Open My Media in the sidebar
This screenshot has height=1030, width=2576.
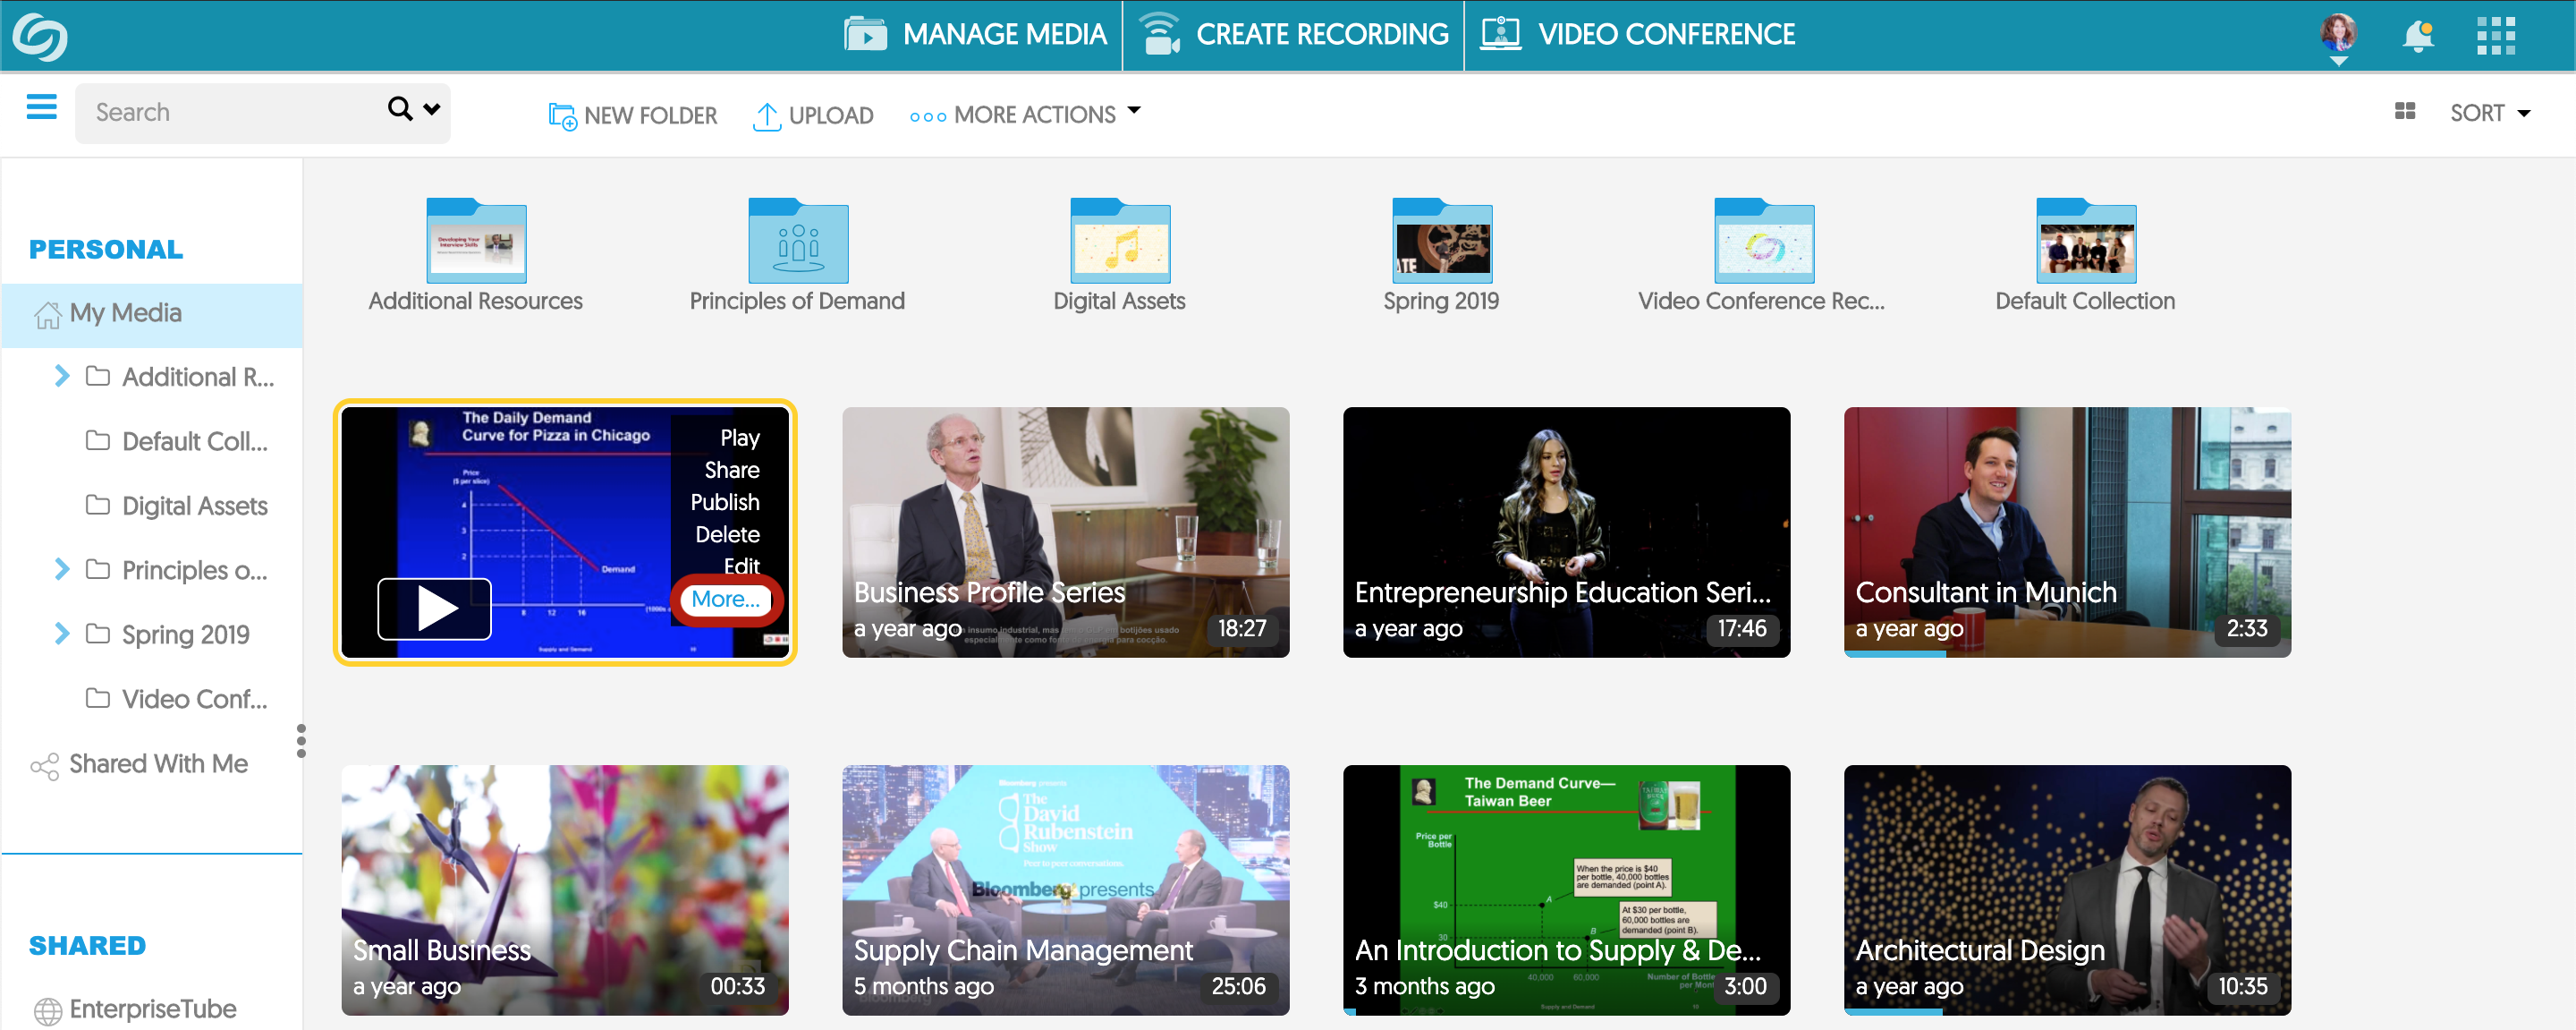tap(126, 312)
